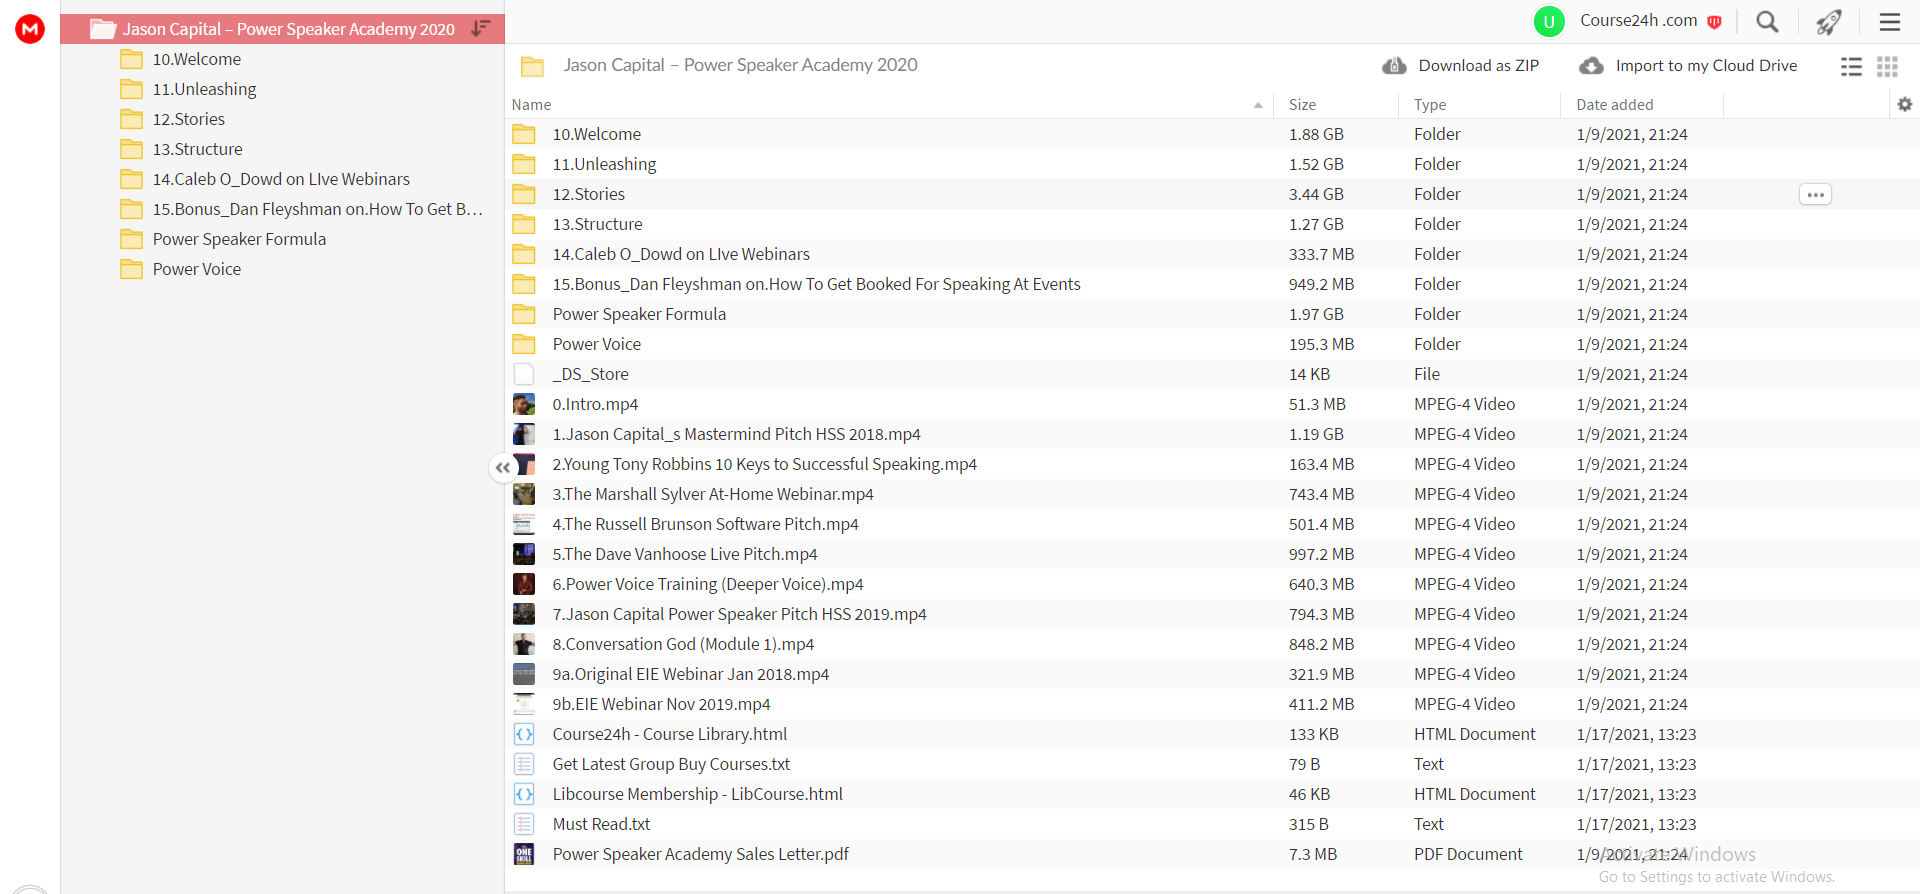The height and width of the screenshot is (894, 1920).
Task: Open 14.Caleb O_Dowd tree folder
Action: pos(281,179)
